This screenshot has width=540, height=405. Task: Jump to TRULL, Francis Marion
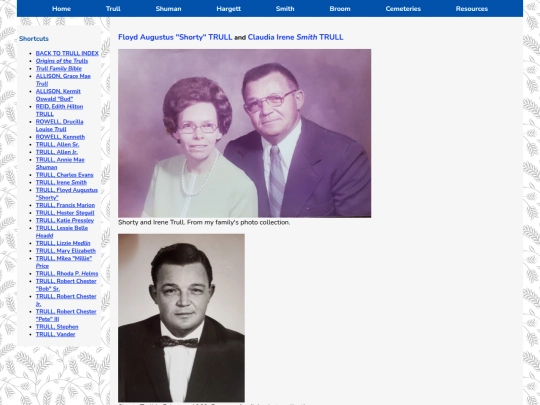65,205
